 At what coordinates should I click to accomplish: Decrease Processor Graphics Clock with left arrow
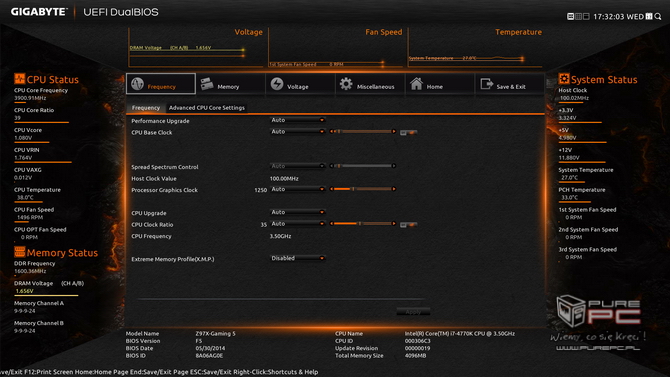point(331,189)
